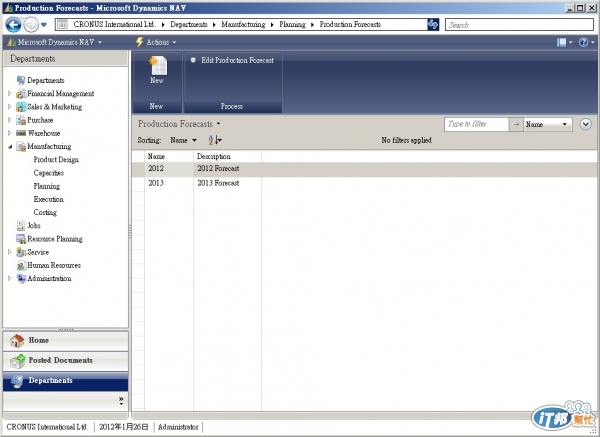Click the refresh icon in address bar
Screen dimensions: 600x437
tap(433, 24)
